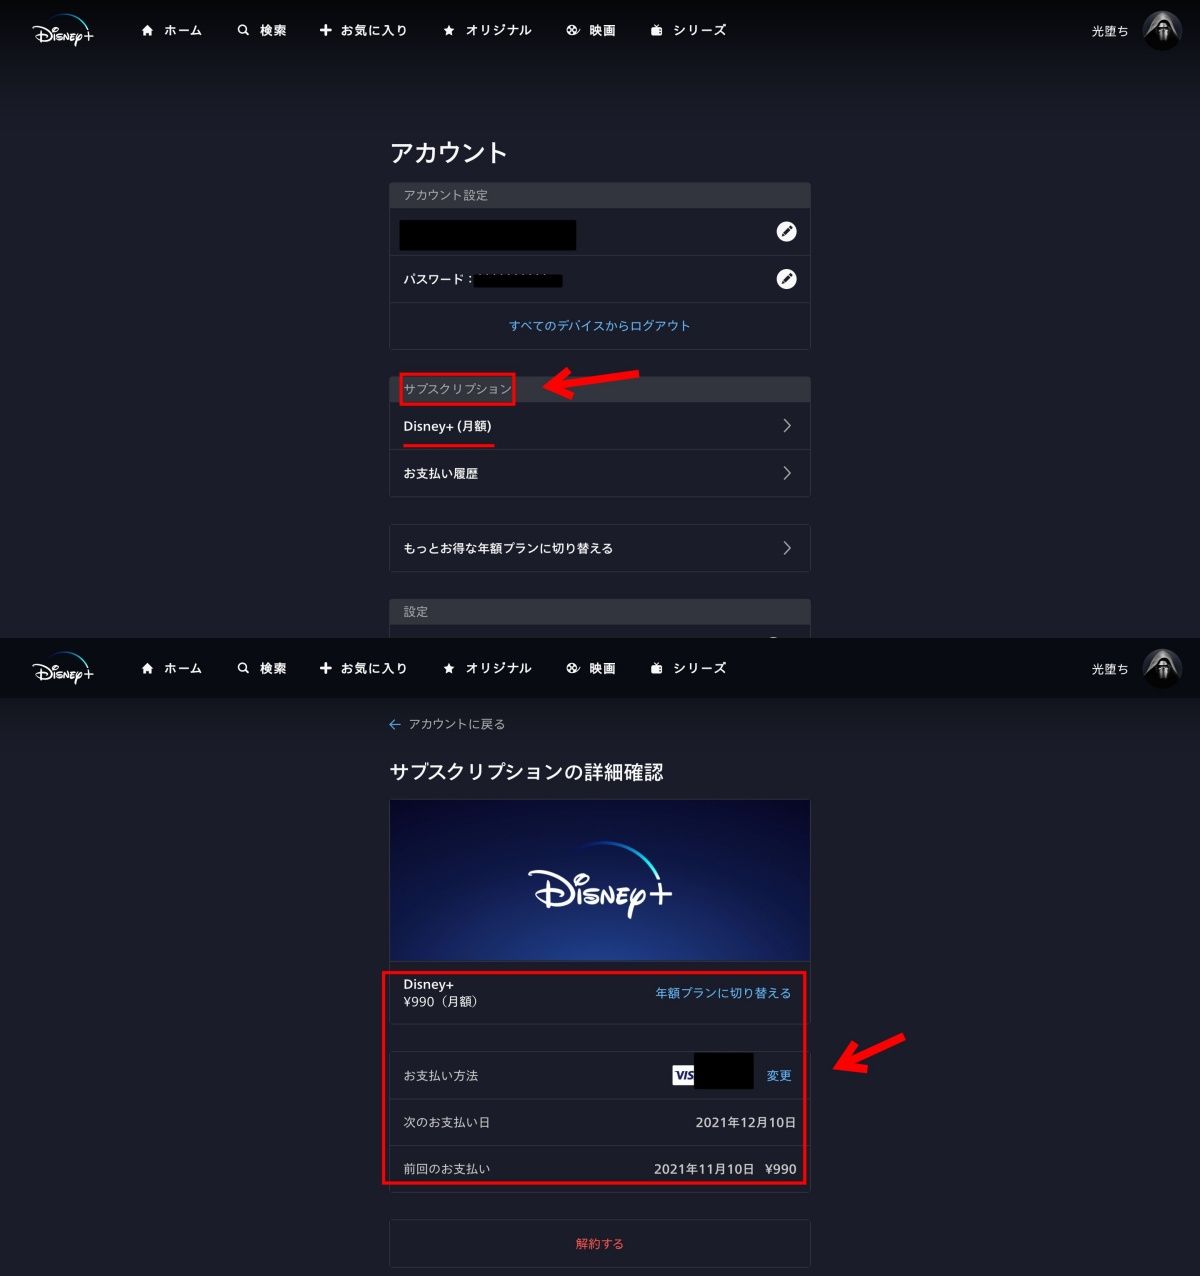The width and height of the screenshot is (1200, 1276).
Task: Expand the お支払い履歴 row chevron
Action: (787, 473)
